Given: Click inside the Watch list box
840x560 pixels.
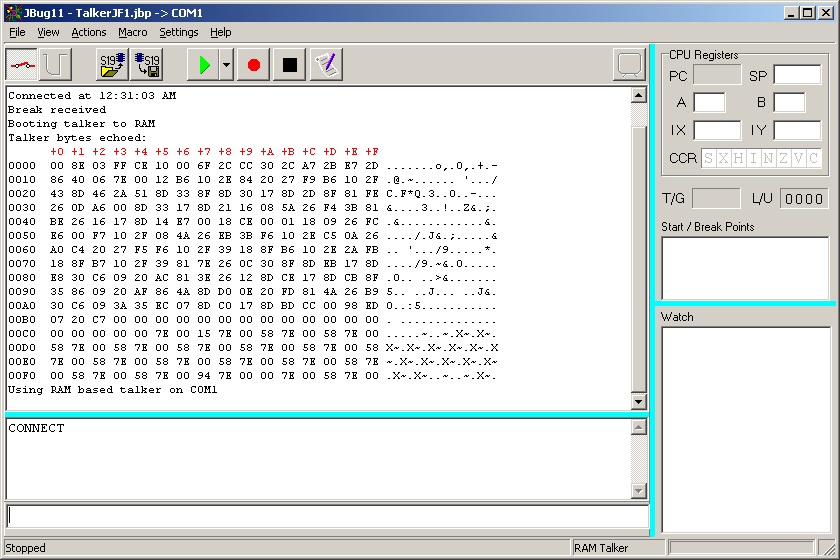Looking at the screenshot, I should click(x=746, y=430).
